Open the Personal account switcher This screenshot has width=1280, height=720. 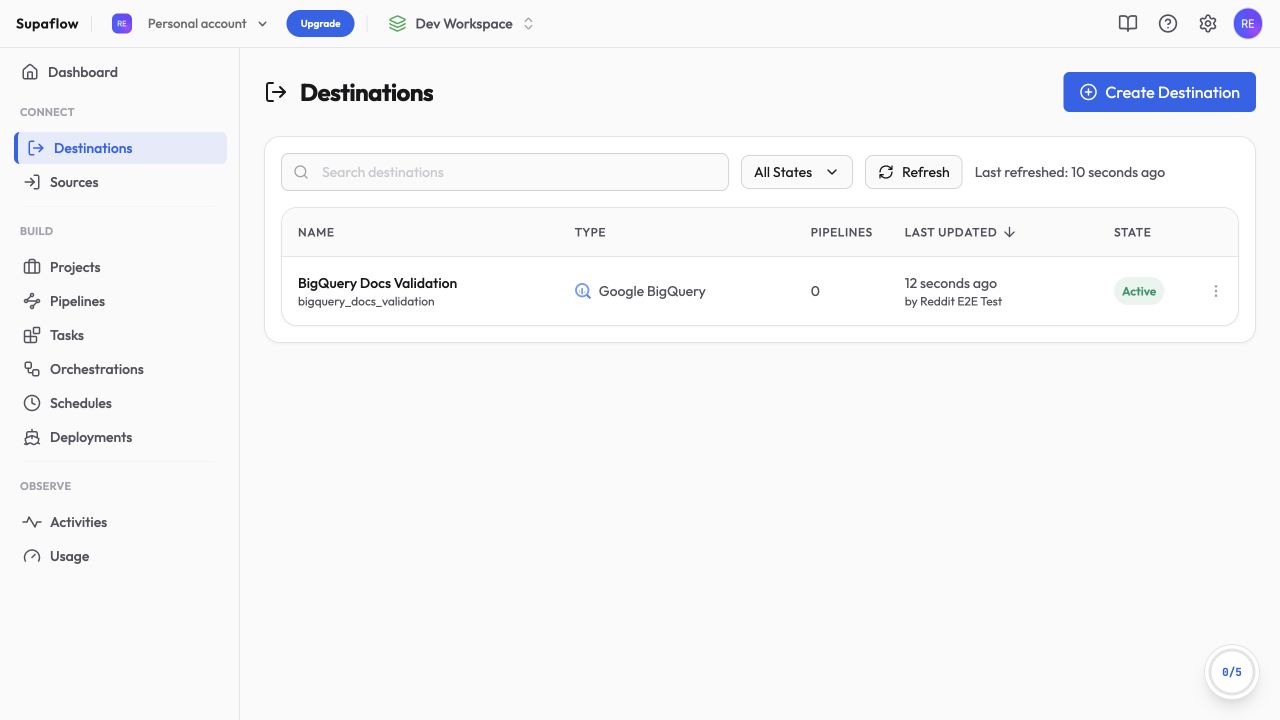[x=190, y=23]
